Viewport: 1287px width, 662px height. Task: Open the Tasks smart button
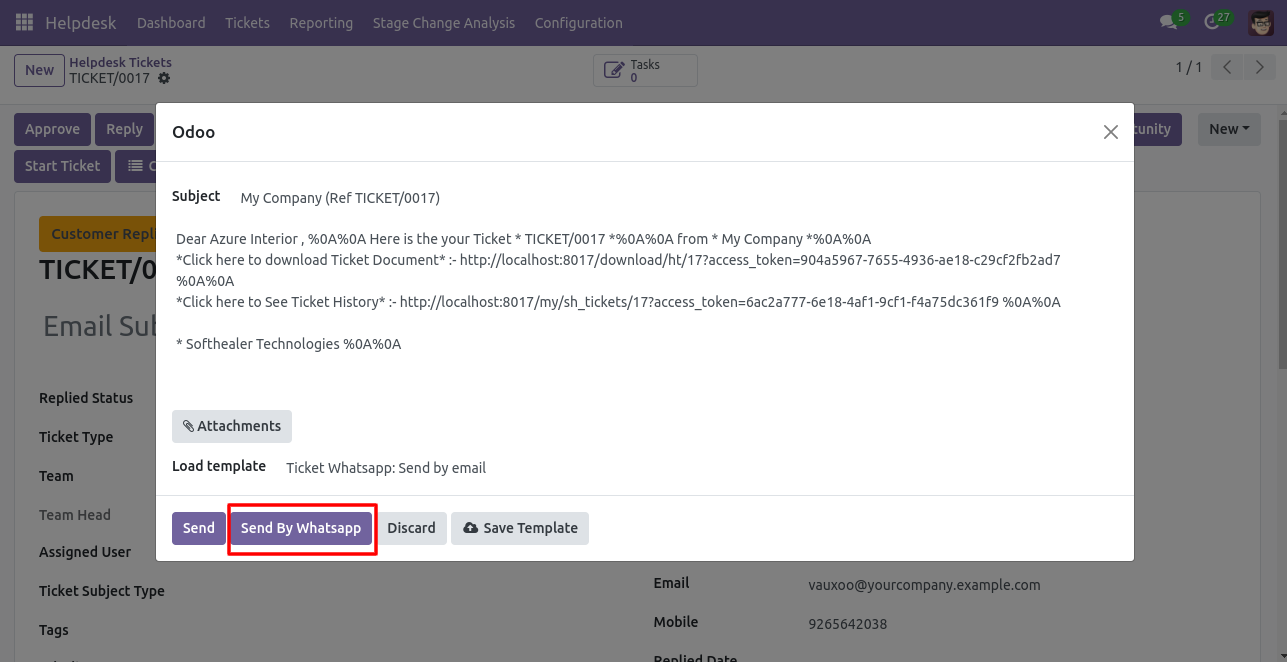pos(645,70)
